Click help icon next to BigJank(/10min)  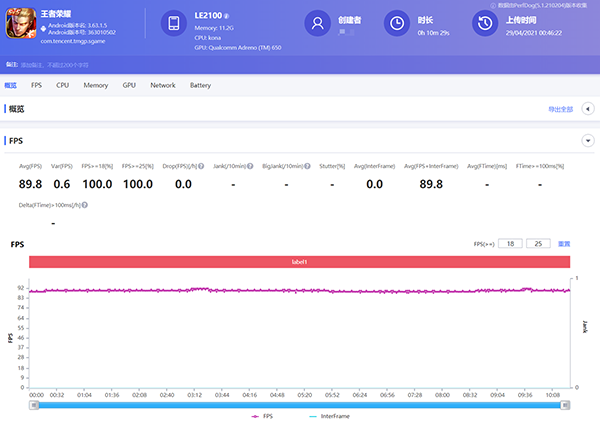(x=307, y=166)
